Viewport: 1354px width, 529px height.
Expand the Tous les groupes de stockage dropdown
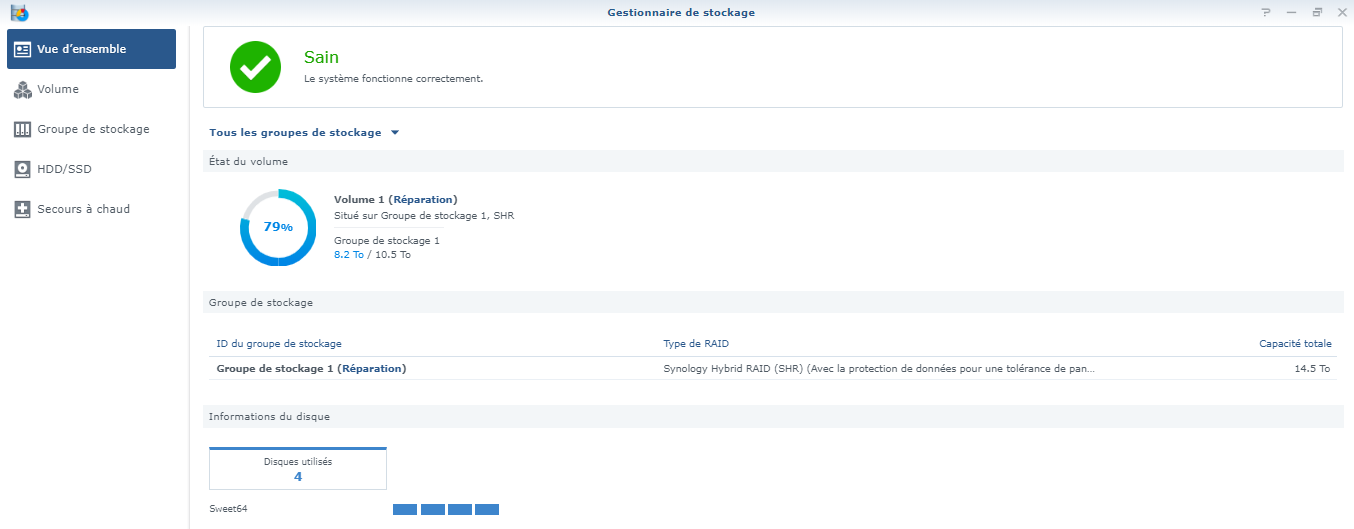304,132
